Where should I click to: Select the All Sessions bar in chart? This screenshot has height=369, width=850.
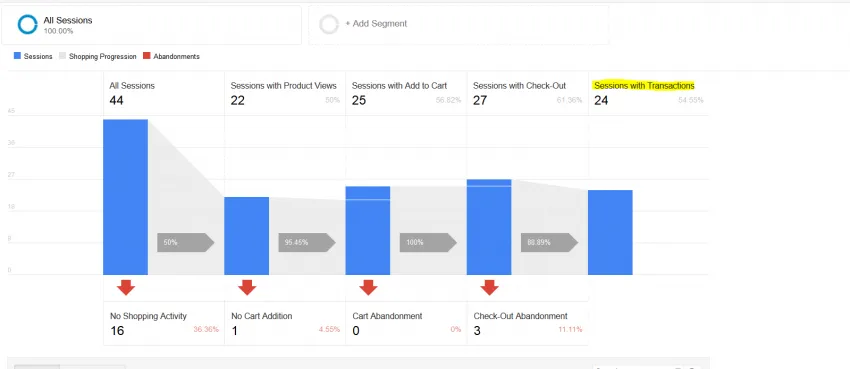click(x=126, y=197)
